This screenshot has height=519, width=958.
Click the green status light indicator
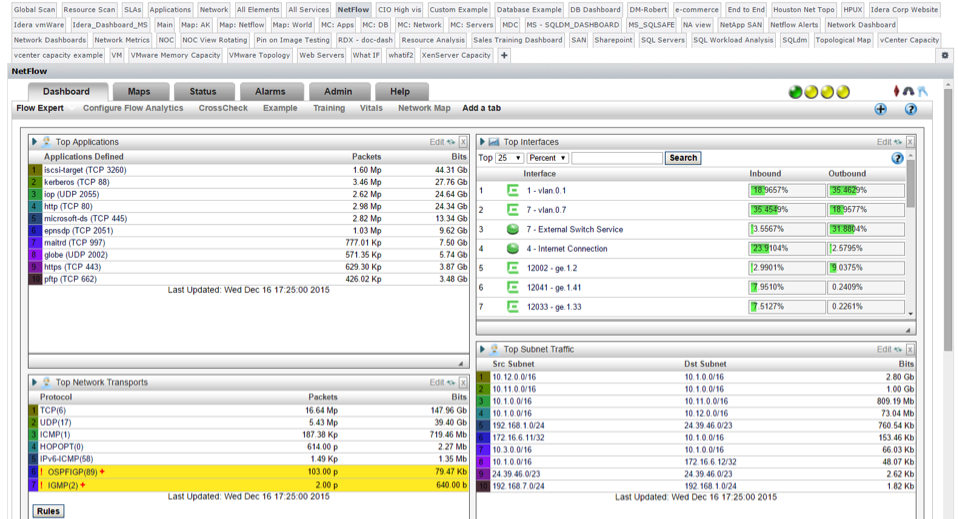pos(795,92)
